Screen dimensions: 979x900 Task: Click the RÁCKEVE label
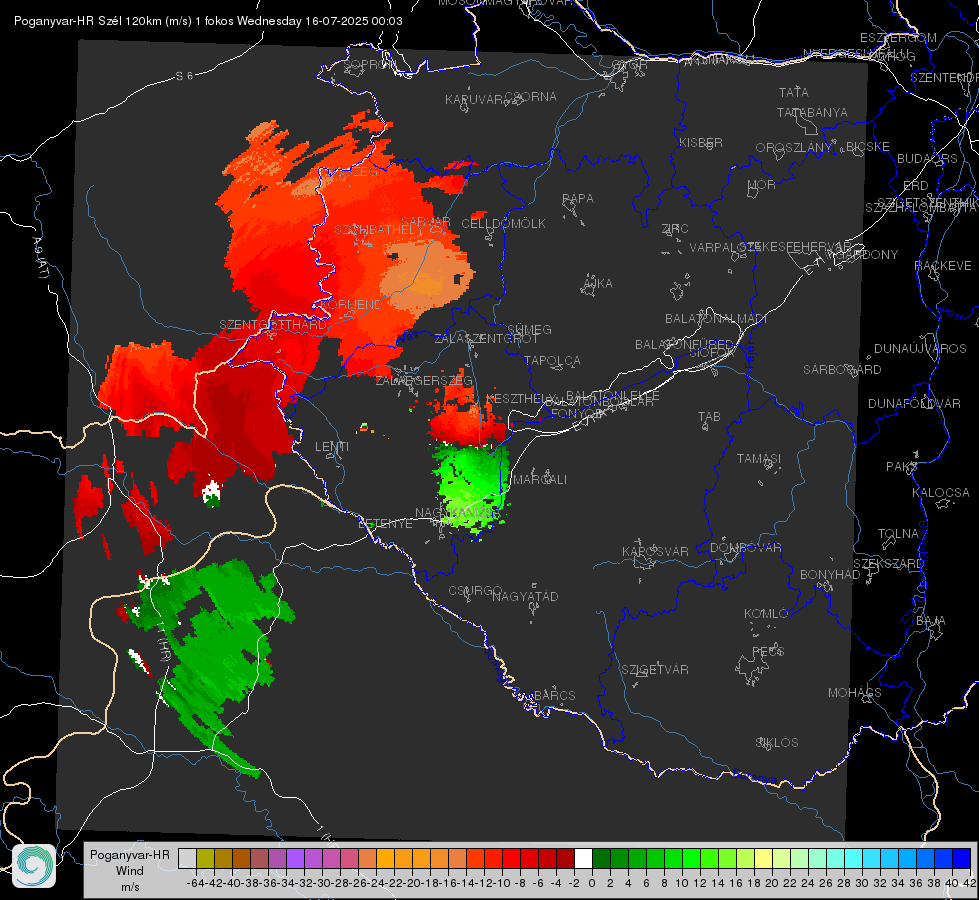[x=943, y=266]
